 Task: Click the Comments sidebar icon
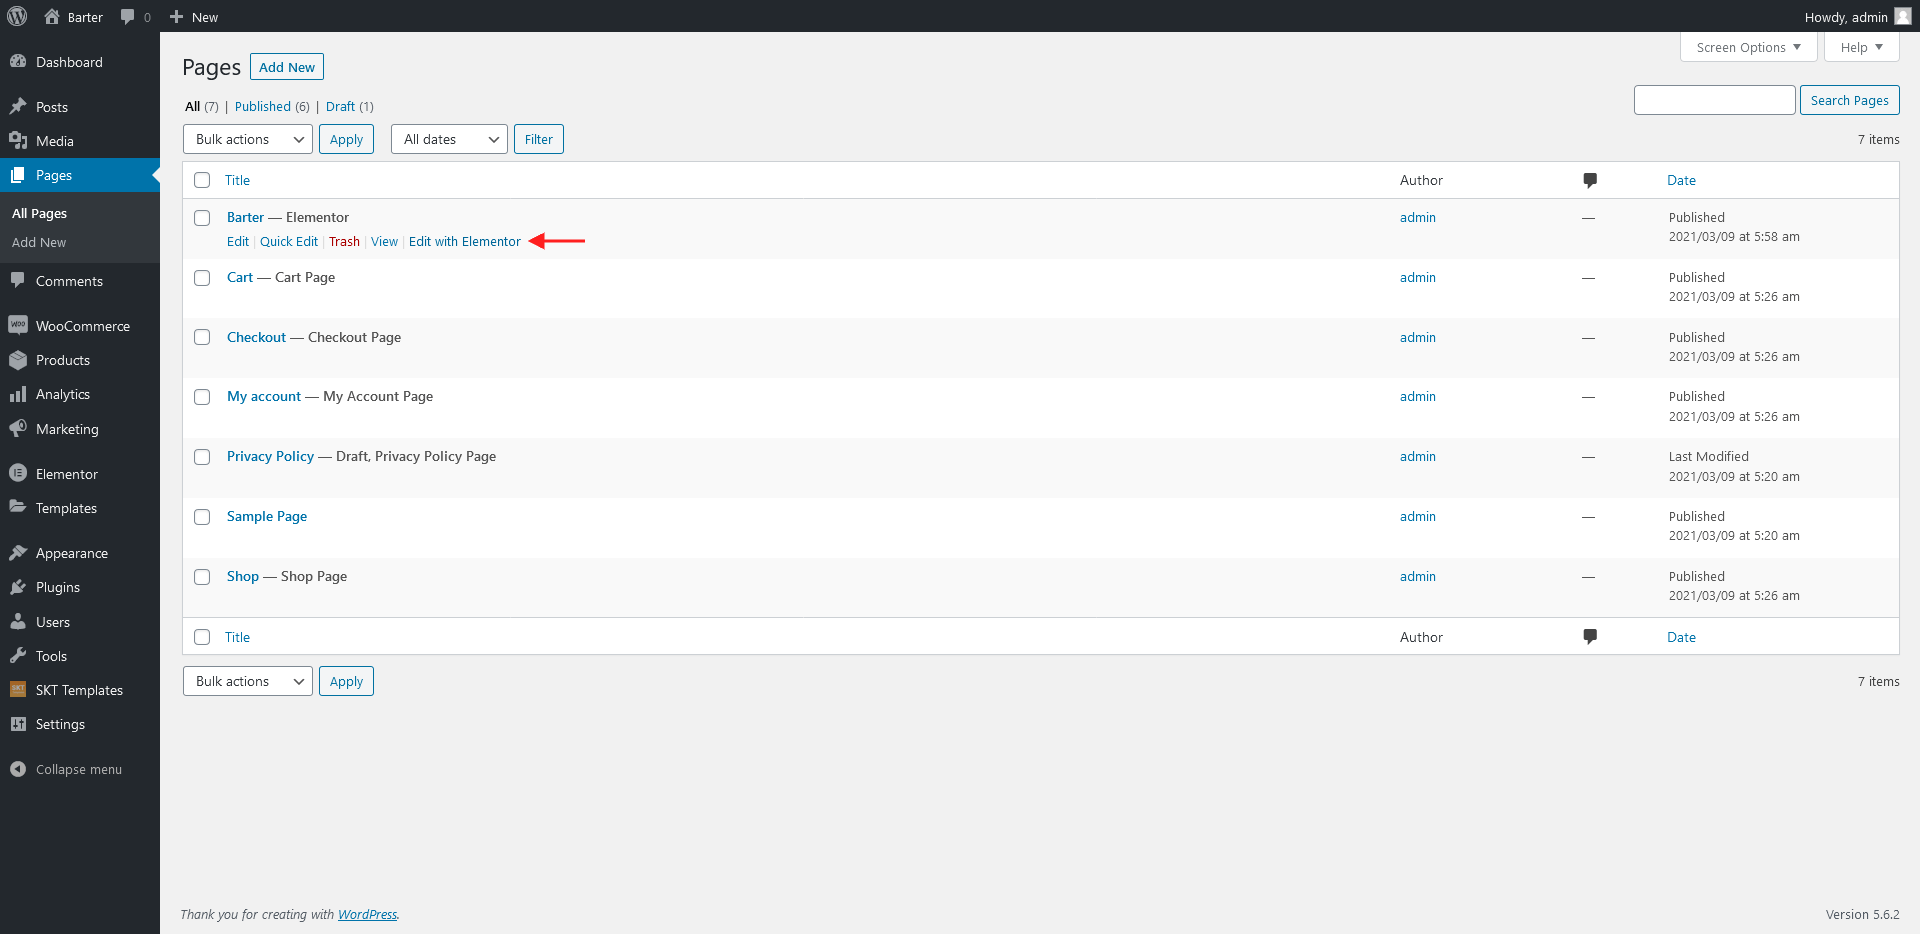click(x=18, y=280)
